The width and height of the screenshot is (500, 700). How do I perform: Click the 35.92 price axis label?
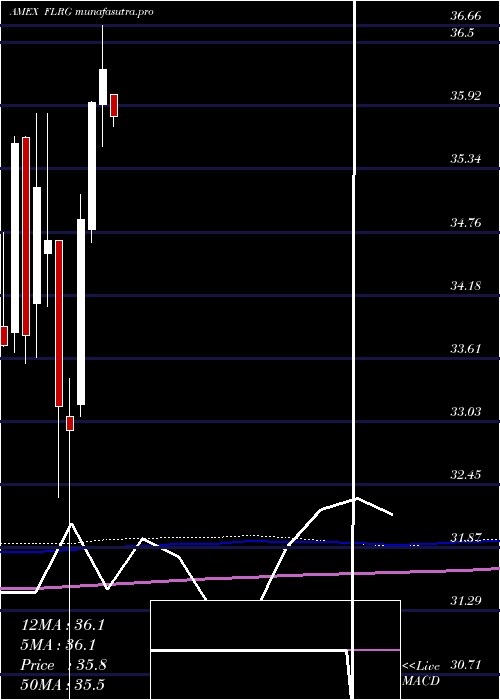click(466, 96)
